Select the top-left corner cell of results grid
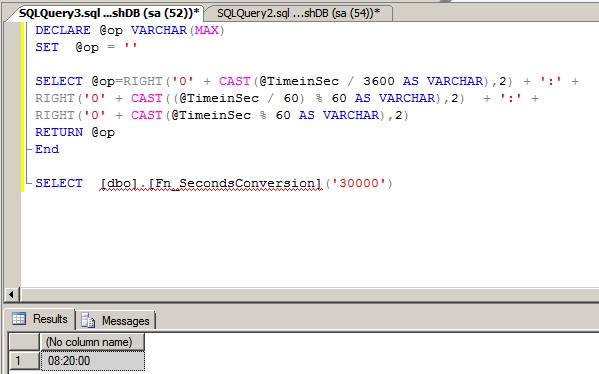 24,342
